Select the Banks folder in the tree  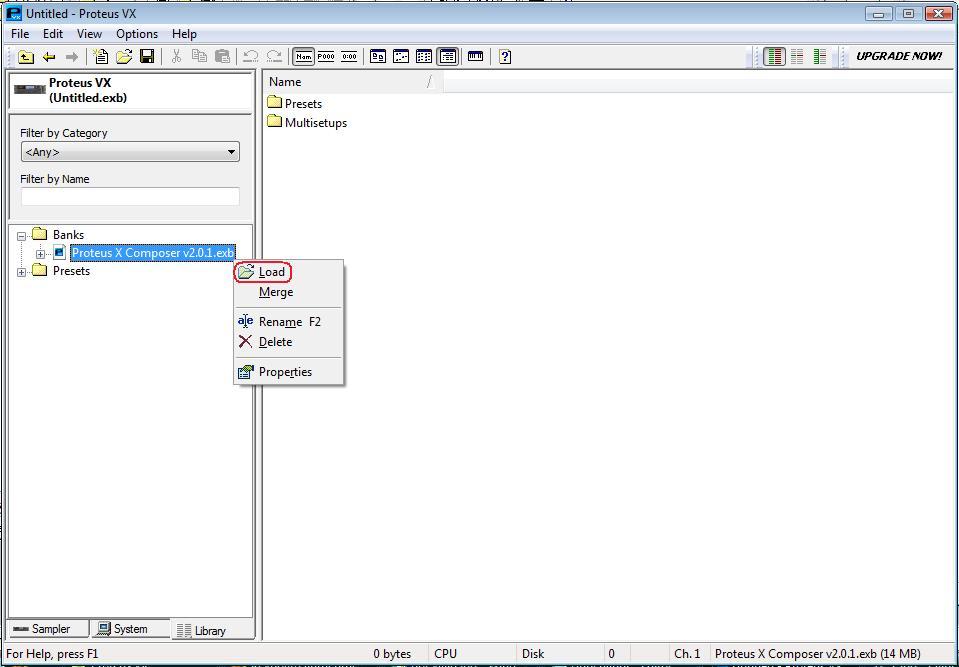(68, 235)
